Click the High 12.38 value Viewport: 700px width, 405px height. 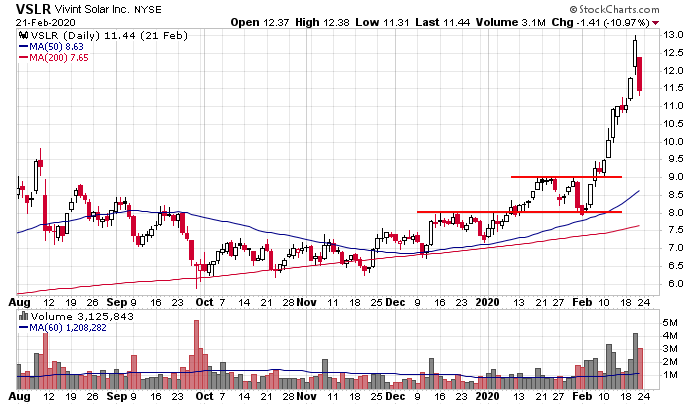[322, 22]
